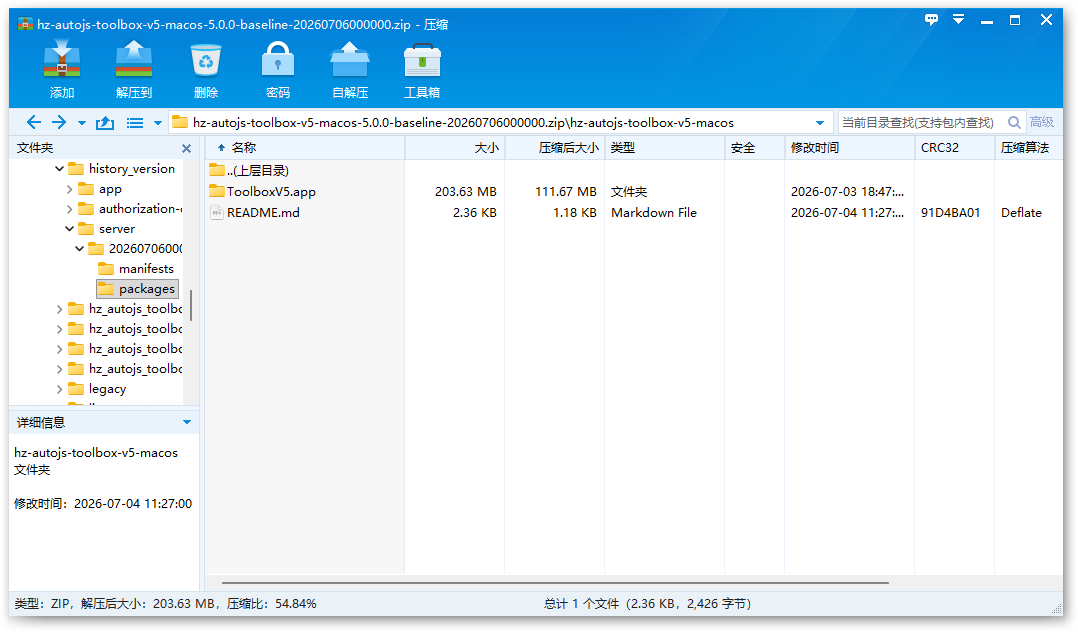Screen dimensions: 1078x632
Task: Sort by 压缩后大小 column header
Action: point(555,148)
